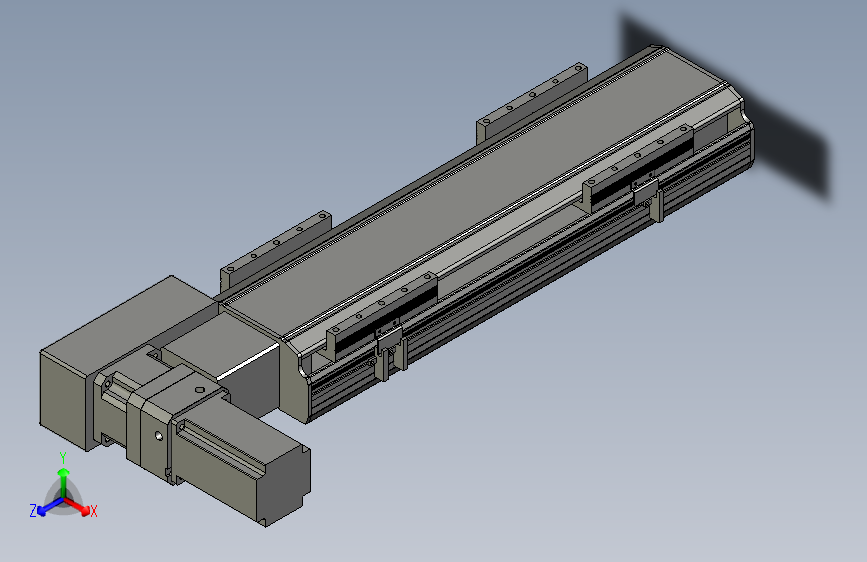Select the rear mounting bracket near the motor end
The width and height of the screenshot is (867, 562).
(275, 250)
